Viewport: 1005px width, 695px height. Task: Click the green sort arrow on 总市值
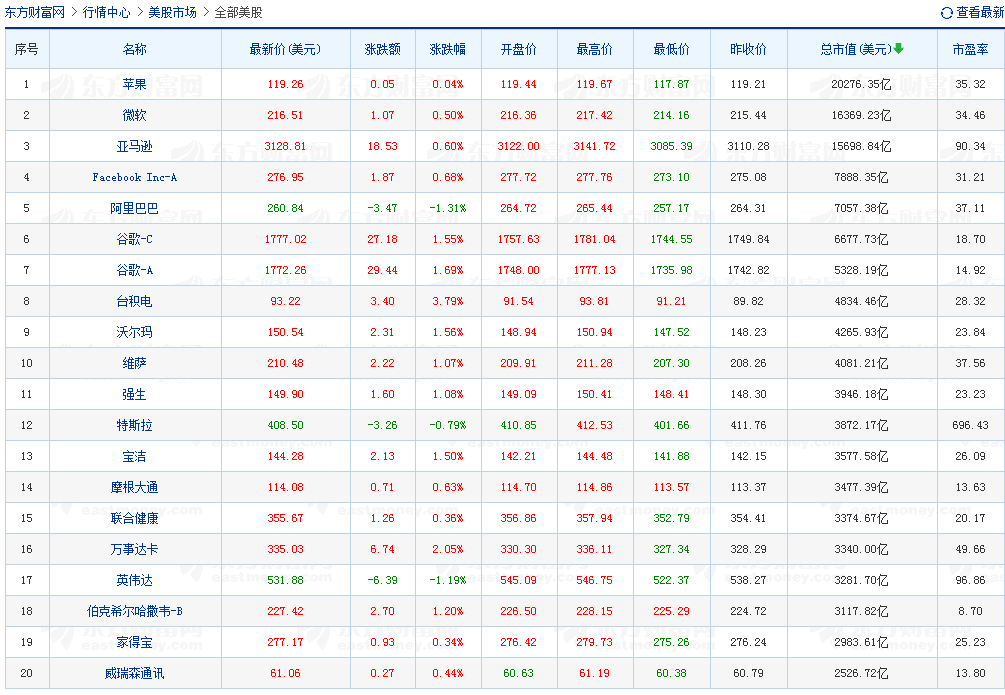(899, 49)
